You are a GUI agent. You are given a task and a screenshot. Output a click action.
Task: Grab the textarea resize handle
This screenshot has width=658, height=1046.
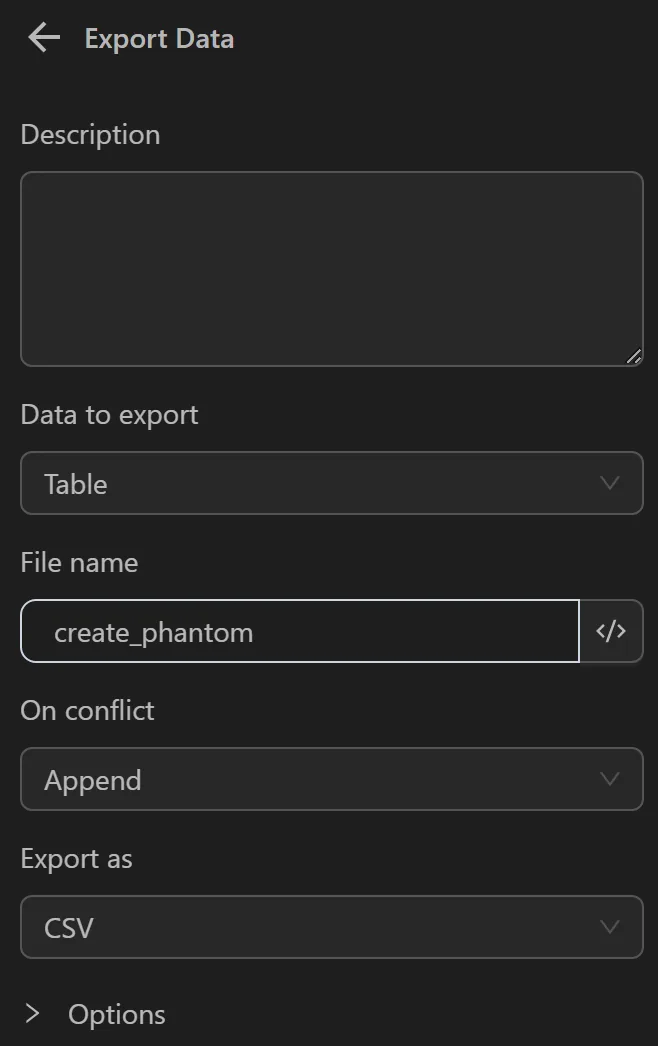[634, 355]
